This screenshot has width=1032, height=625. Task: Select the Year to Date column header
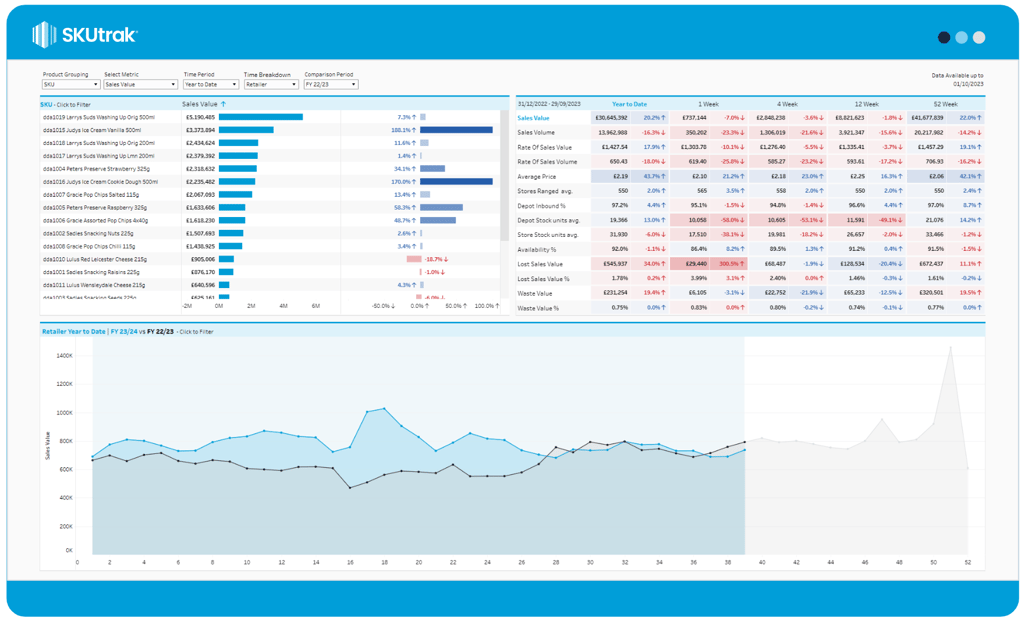point(629,104)
